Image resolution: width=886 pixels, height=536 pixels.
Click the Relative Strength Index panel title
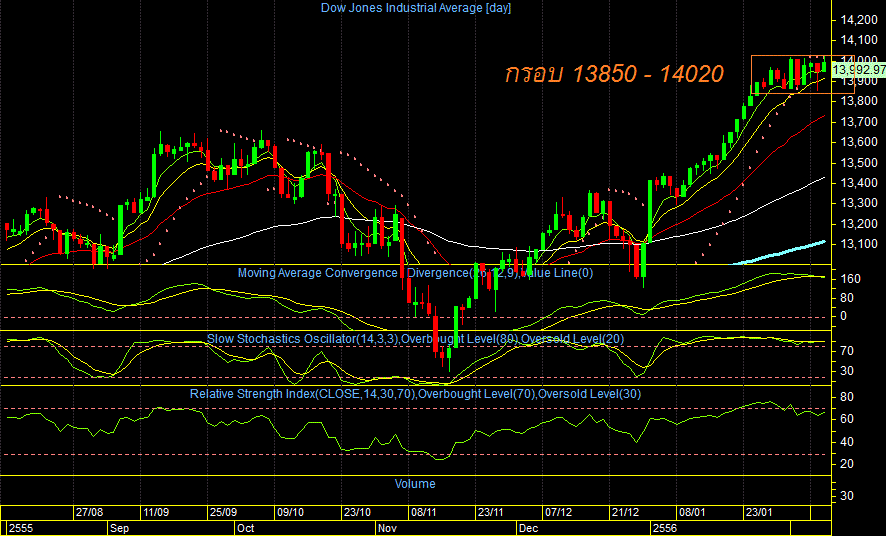click(415, 394)
